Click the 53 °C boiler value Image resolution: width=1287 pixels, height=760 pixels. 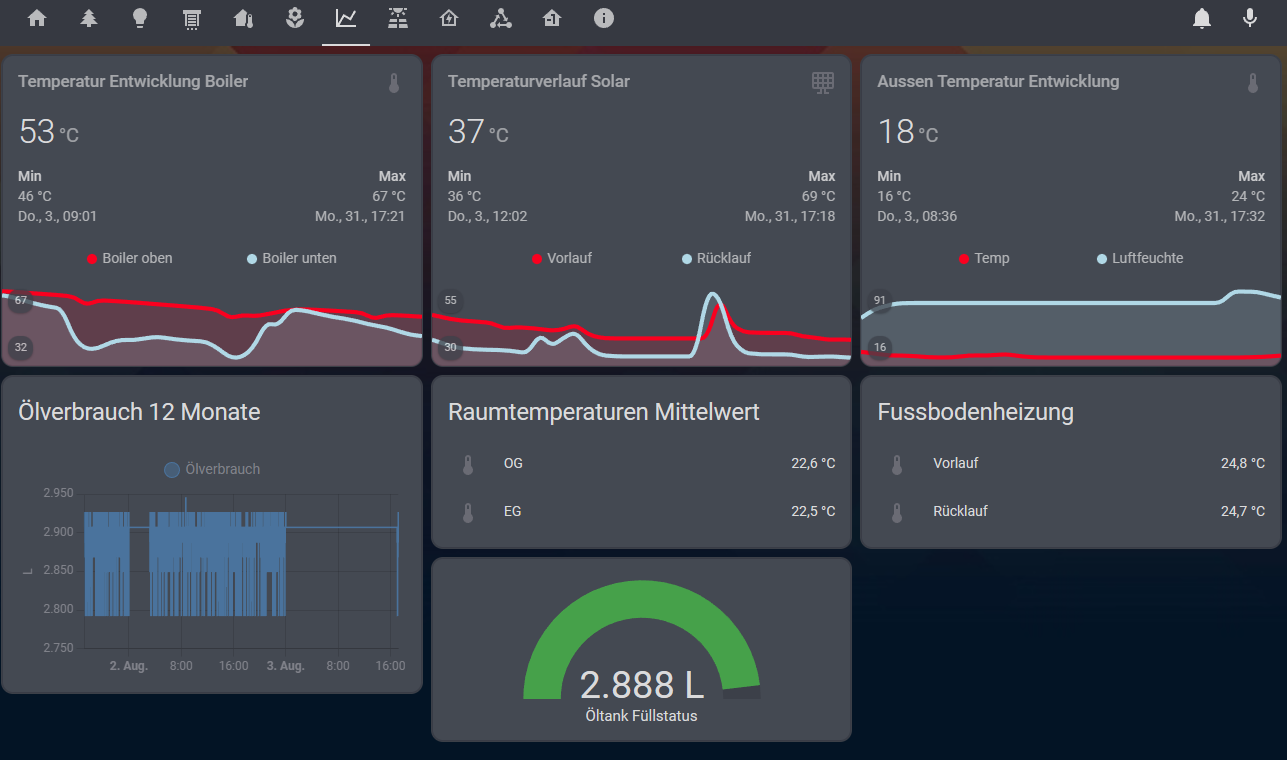coord(48,132)
